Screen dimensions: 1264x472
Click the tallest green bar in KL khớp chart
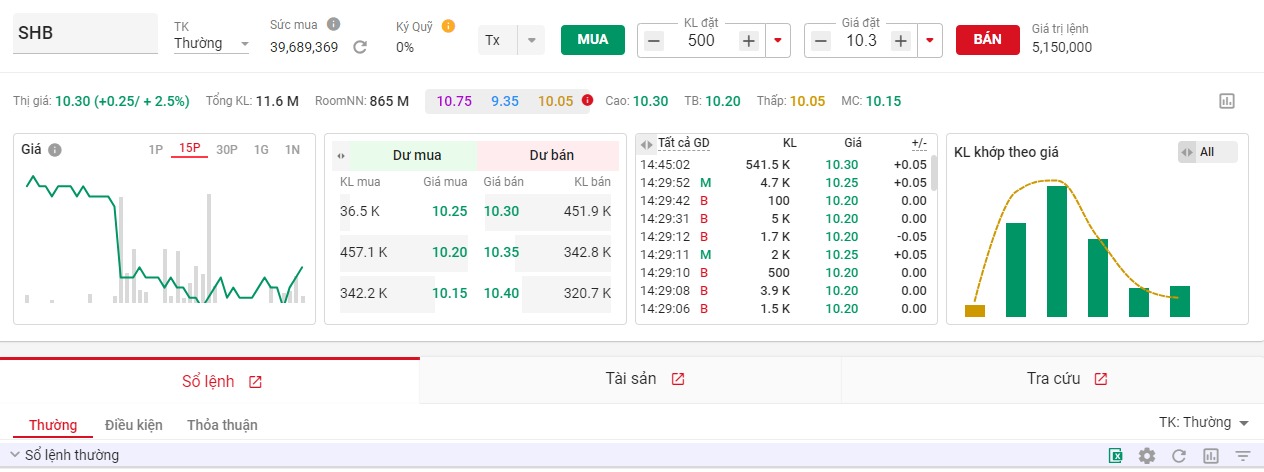click(x=1057, y=251)
